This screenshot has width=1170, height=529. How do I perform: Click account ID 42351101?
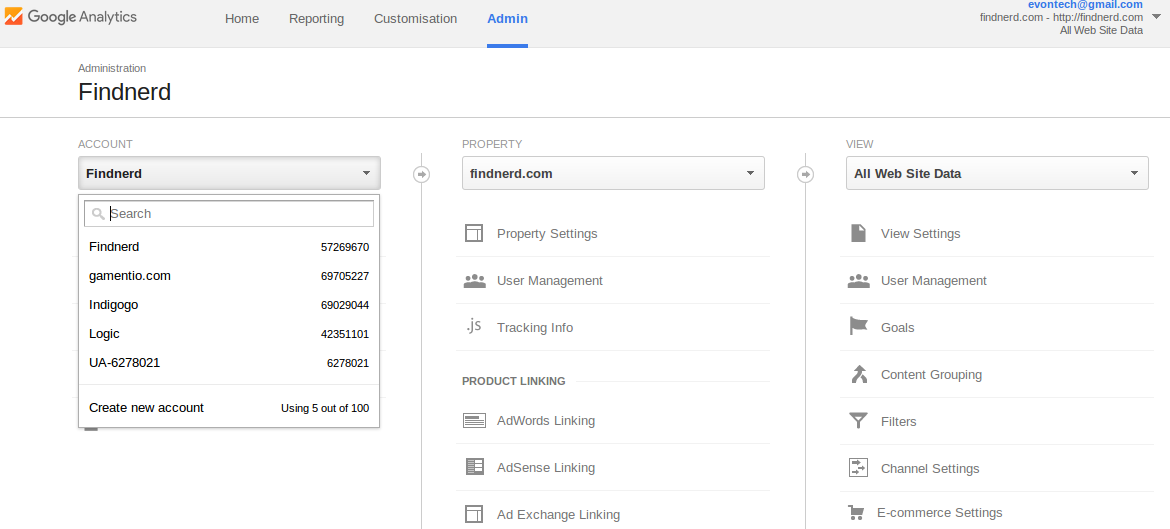click(x=345, y=335)
